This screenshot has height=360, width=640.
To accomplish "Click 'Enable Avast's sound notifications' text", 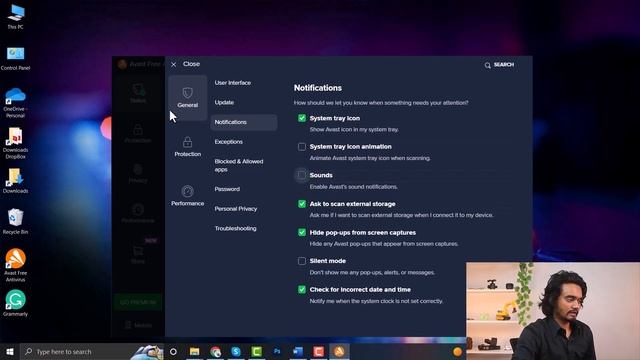I will [353, 187].
